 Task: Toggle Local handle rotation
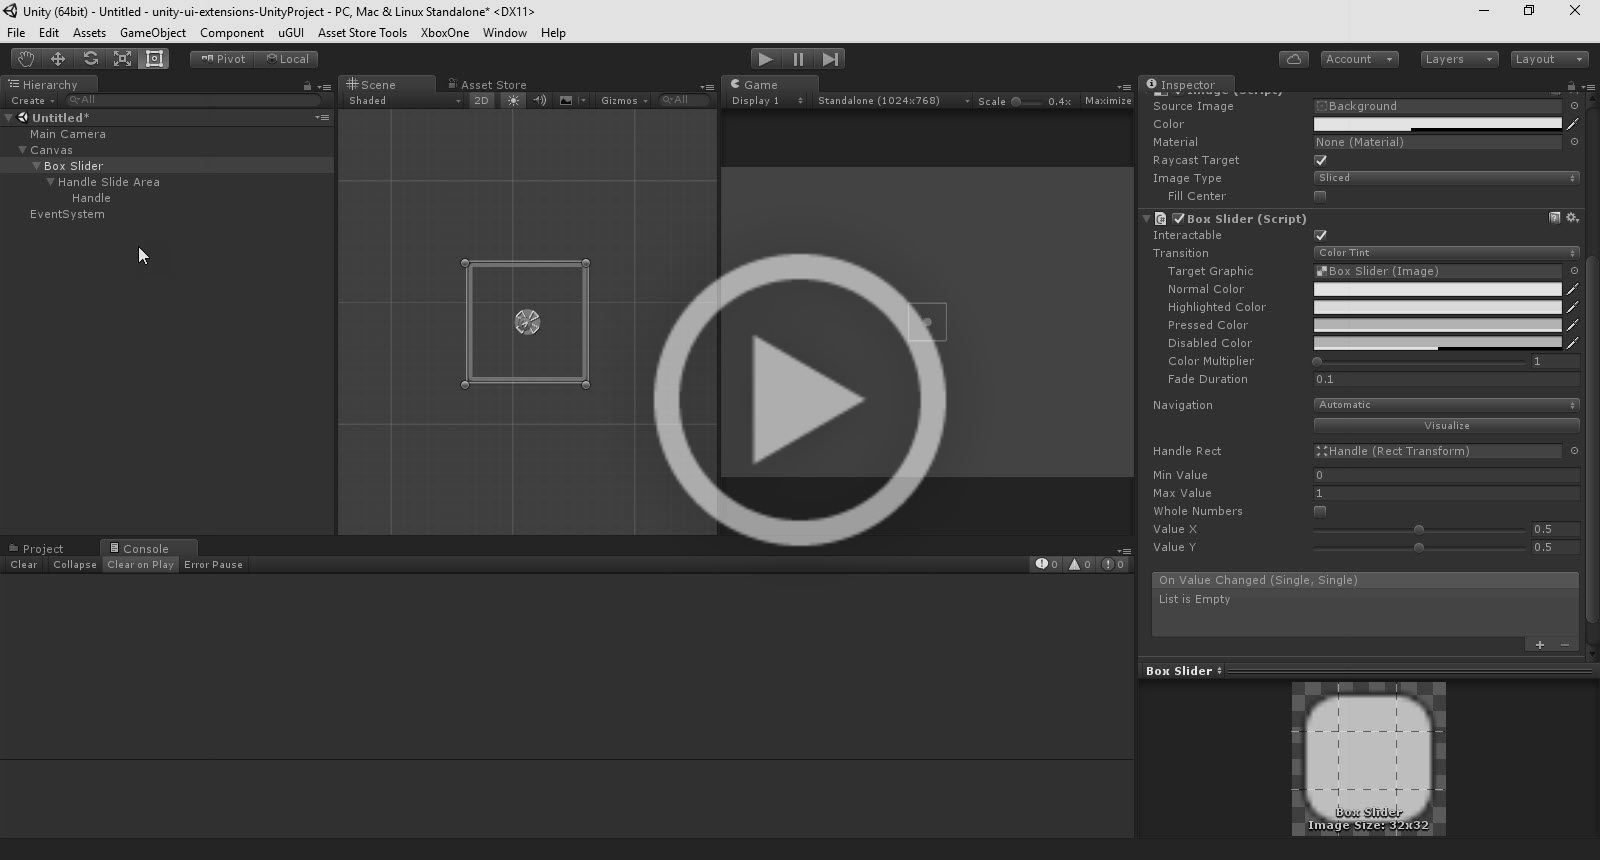tap(287, 59)
